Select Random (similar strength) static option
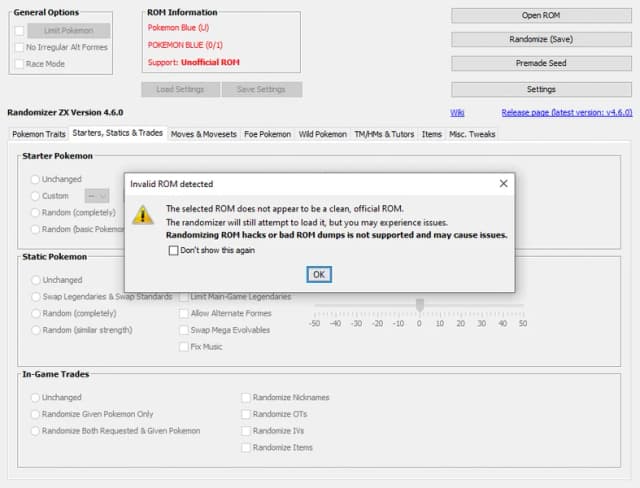 (x=36, y=330)
